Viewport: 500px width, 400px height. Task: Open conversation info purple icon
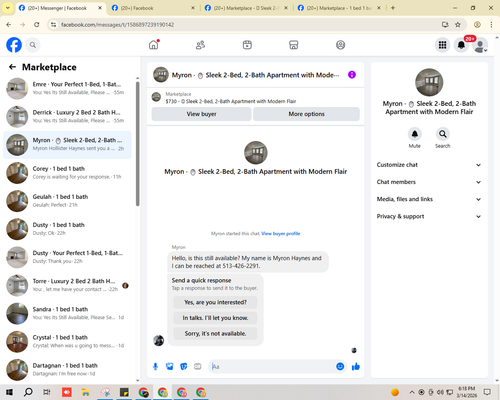point(352,75)
